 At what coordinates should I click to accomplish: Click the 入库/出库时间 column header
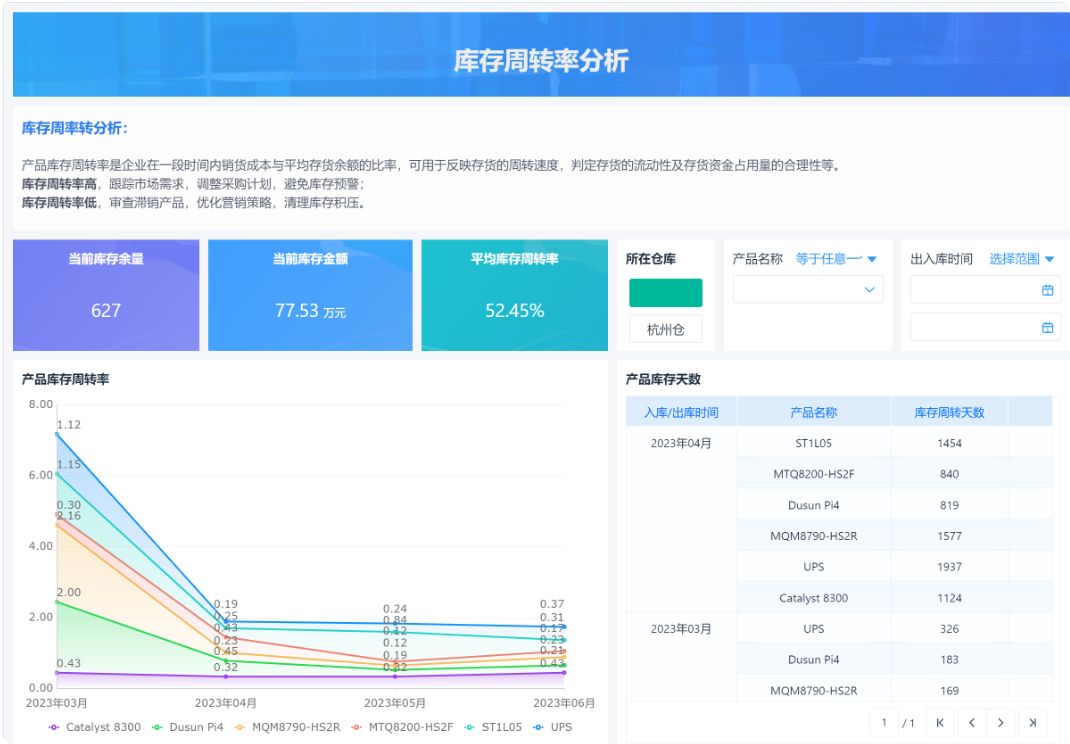pos(681,412)
